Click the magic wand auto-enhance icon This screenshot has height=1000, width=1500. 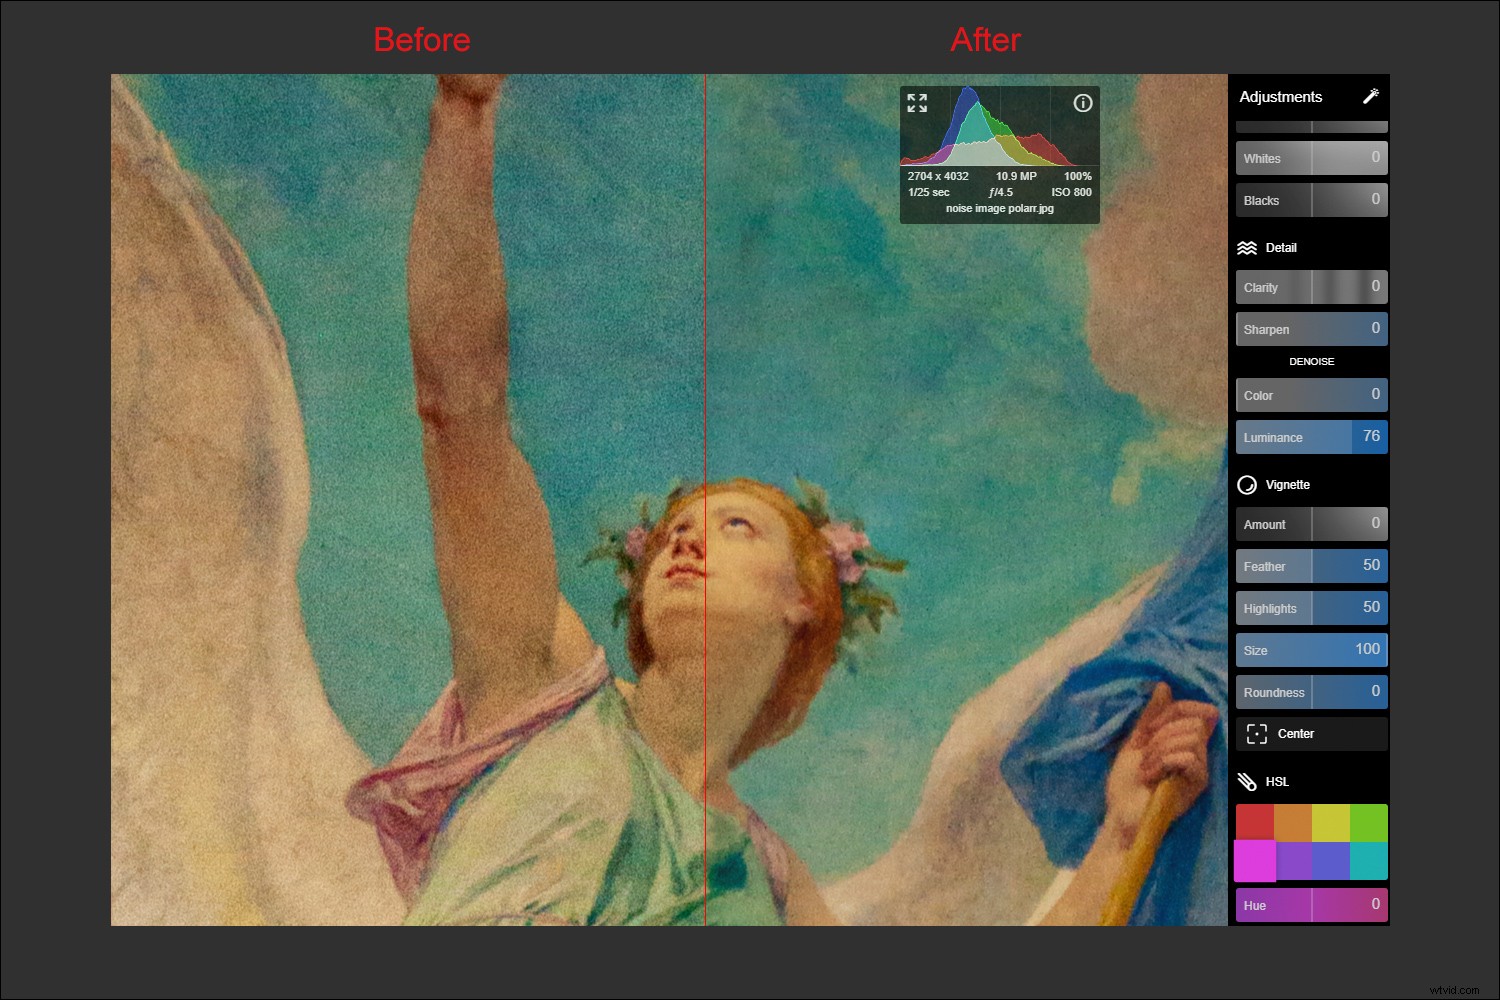(1371, 96)
